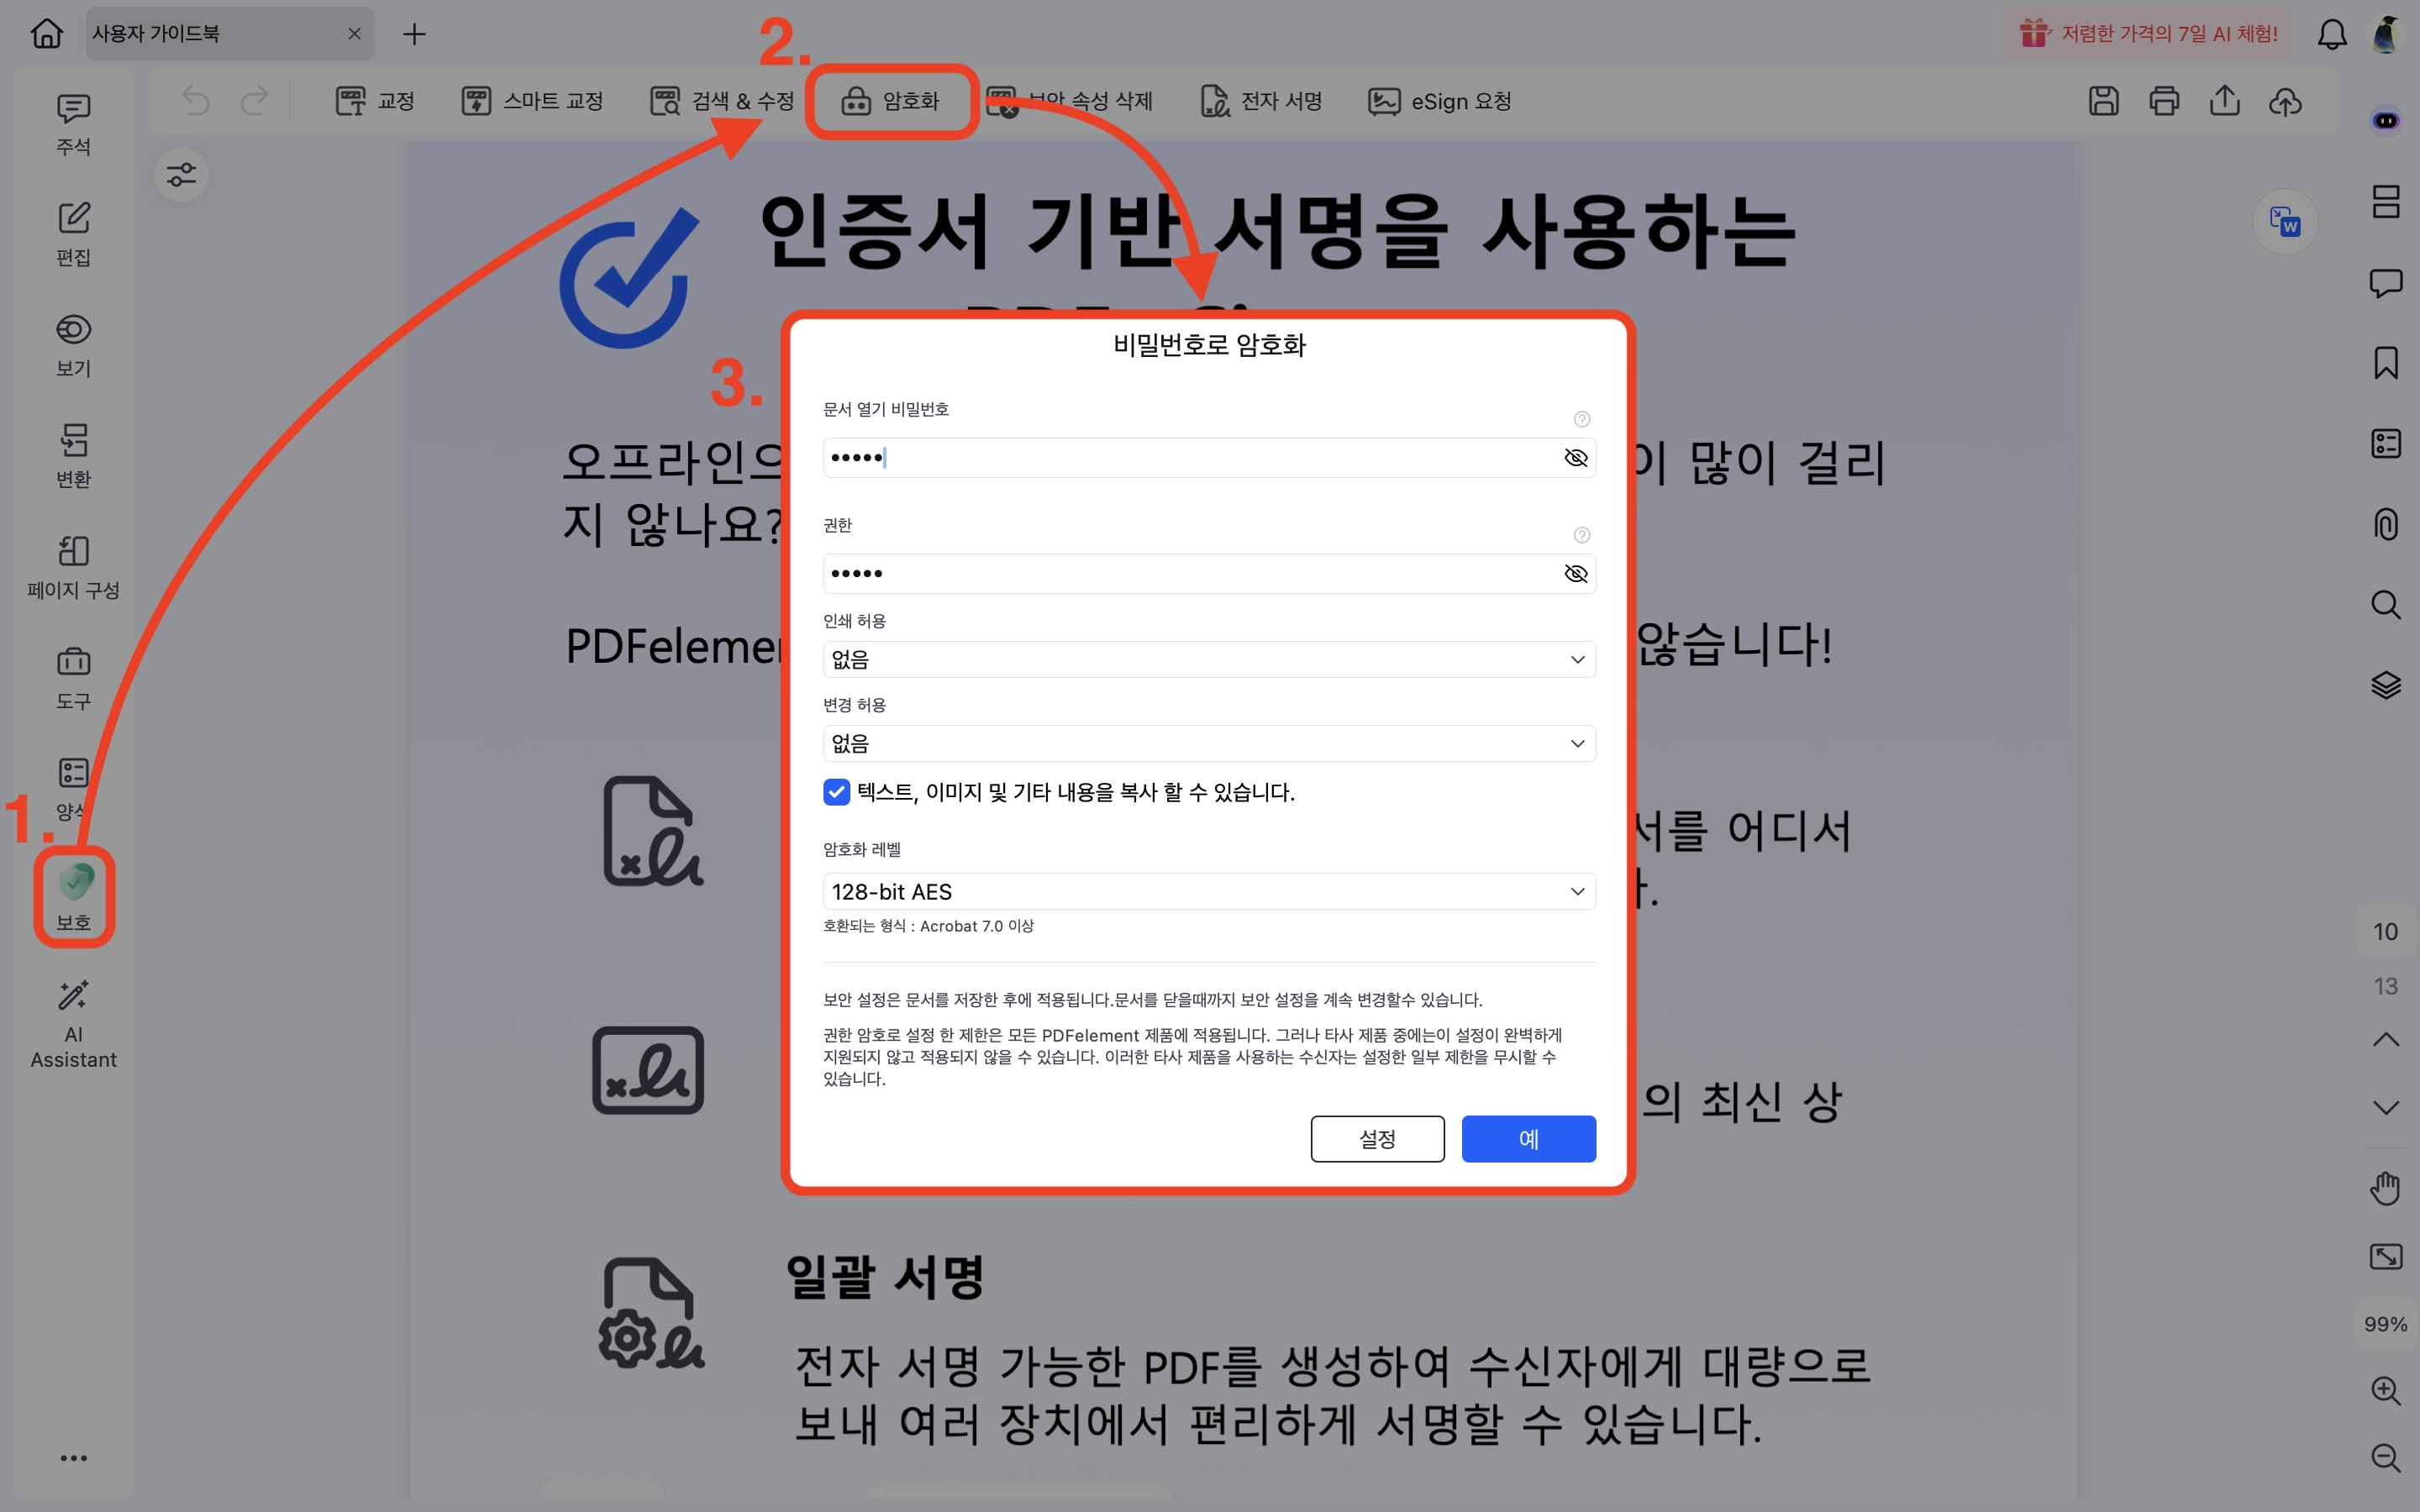This screenshot has height=1512, width=2420.
Task: Open the bookmark panel icon
Action: [2385, 363]
